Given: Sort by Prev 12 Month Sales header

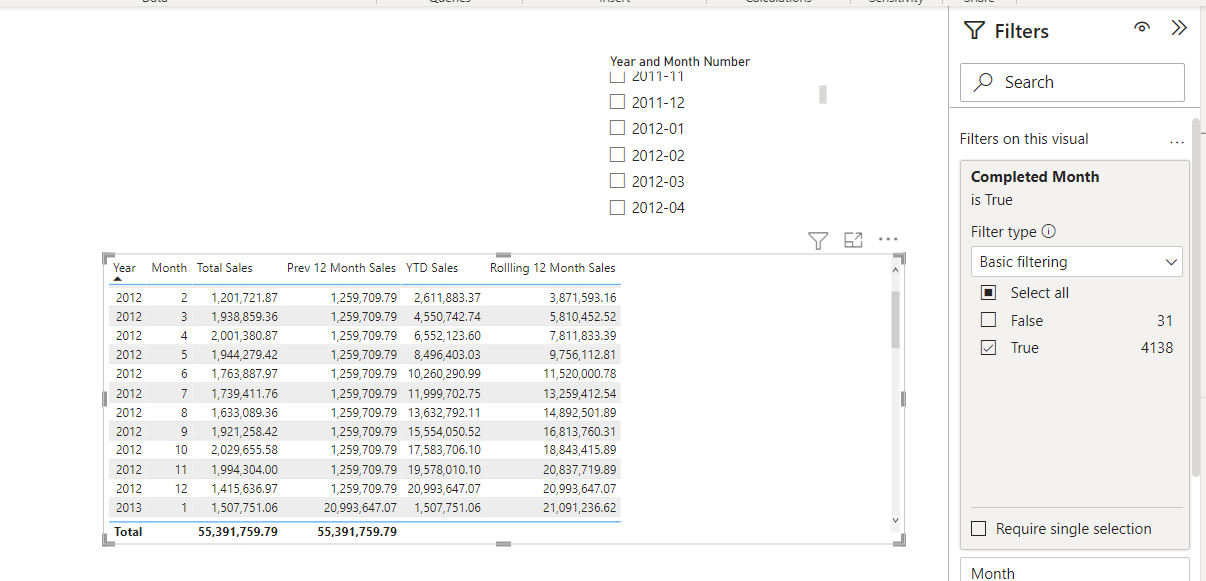Looking at the screenshot, I should pyautogui.click(x=341, y=268).
